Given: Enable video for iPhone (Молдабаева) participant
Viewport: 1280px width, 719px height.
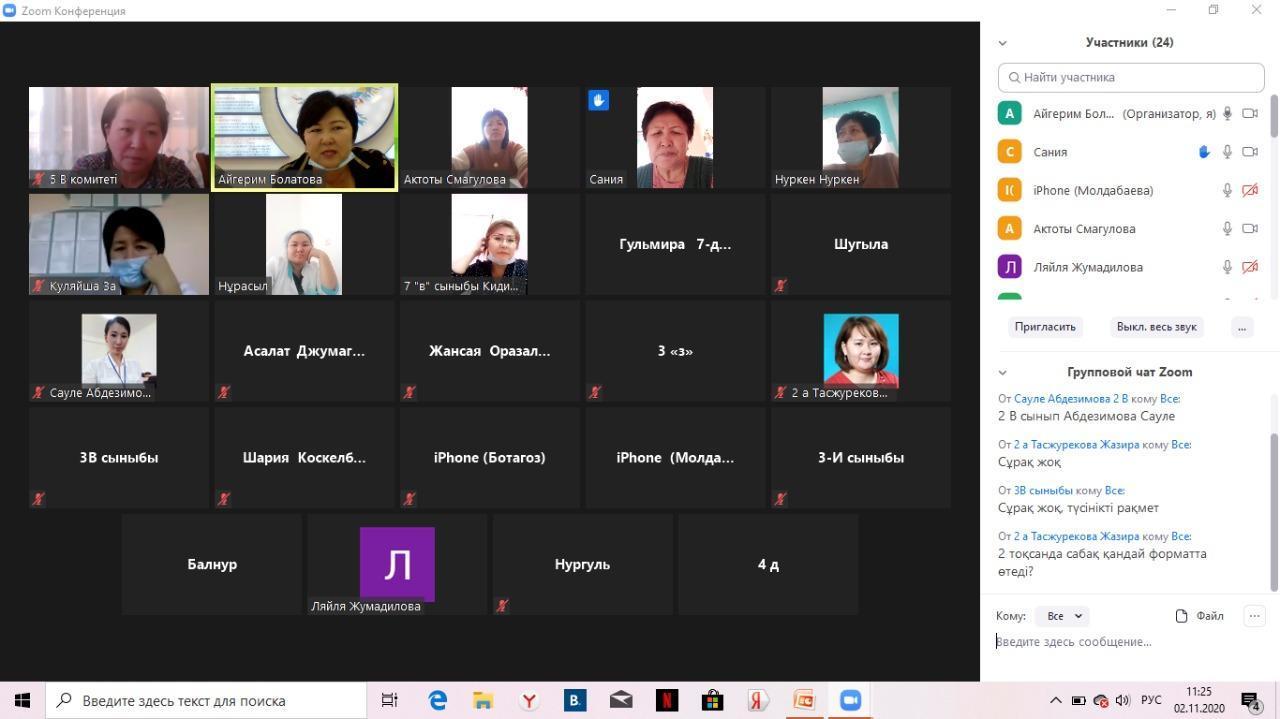Looking at the screenshot, I should coord(1249,191).
